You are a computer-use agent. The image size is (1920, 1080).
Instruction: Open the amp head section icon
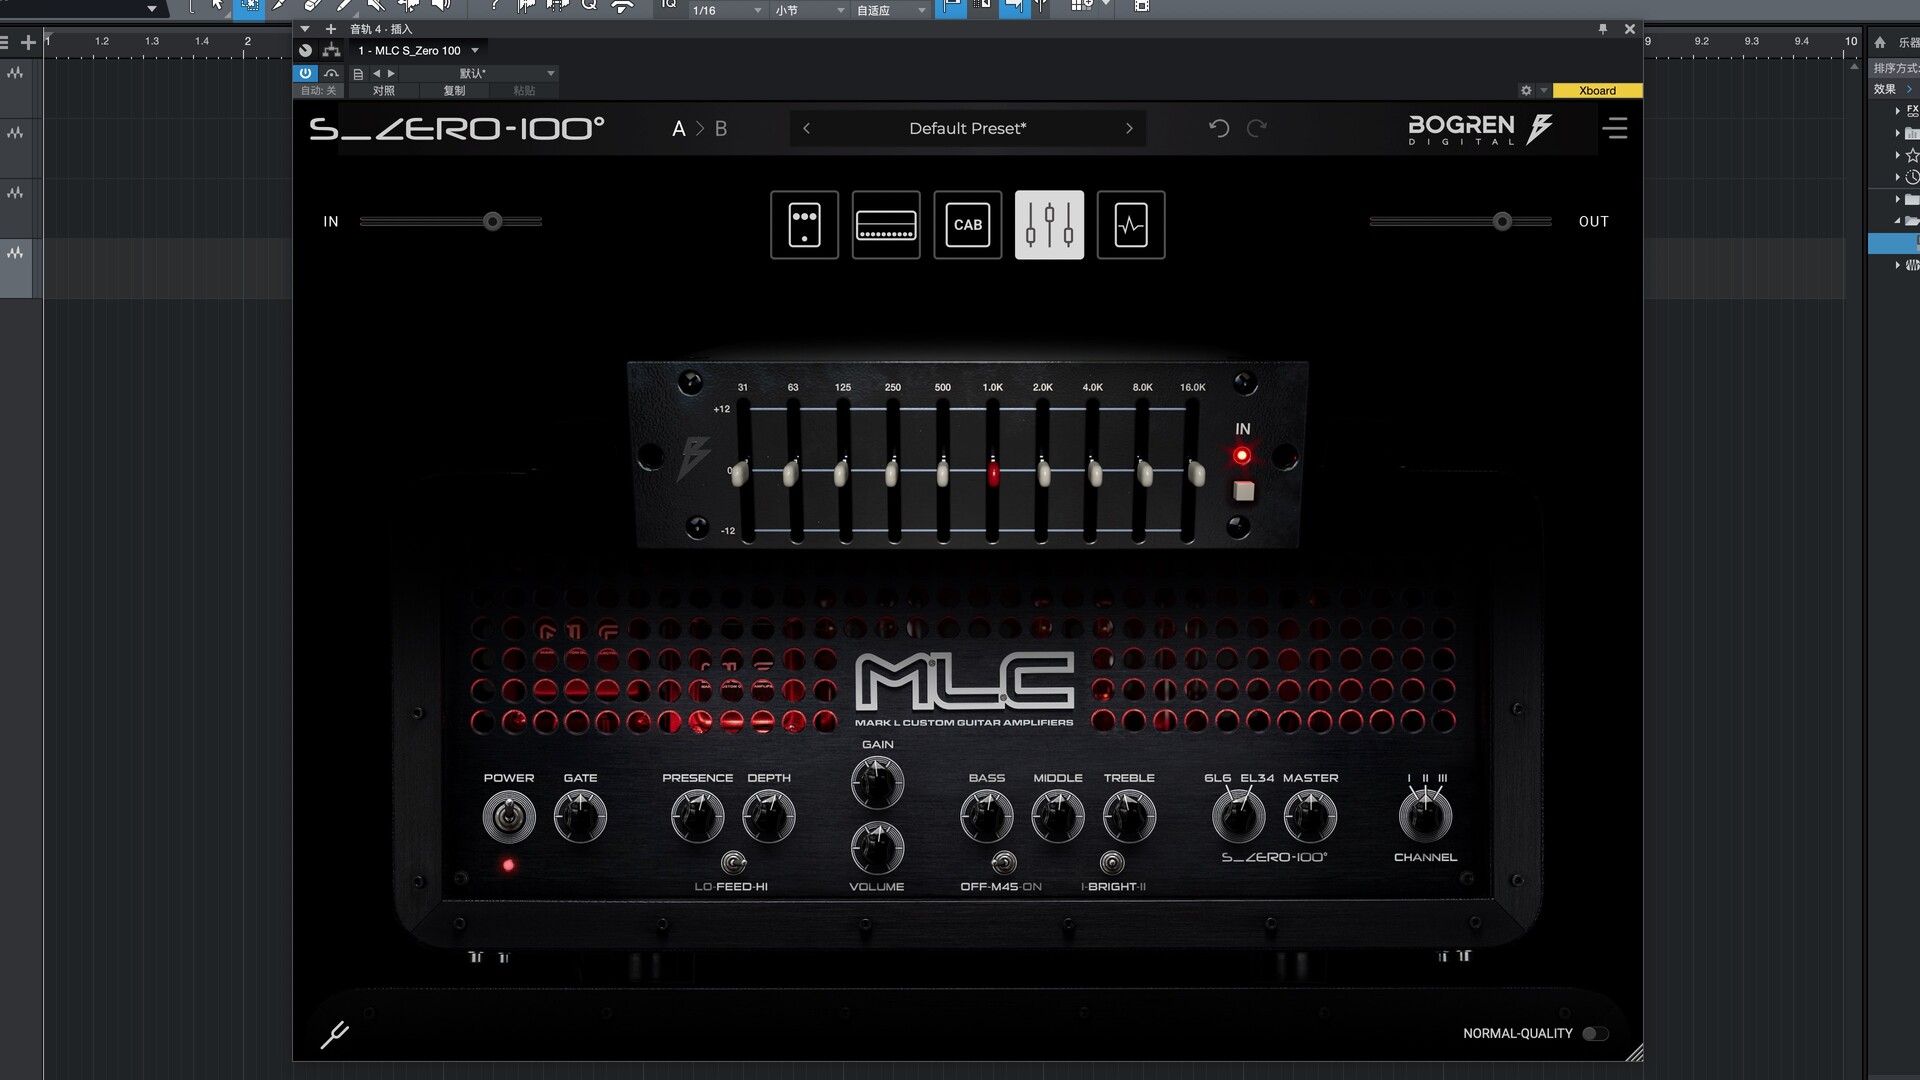tap(886, 225)
